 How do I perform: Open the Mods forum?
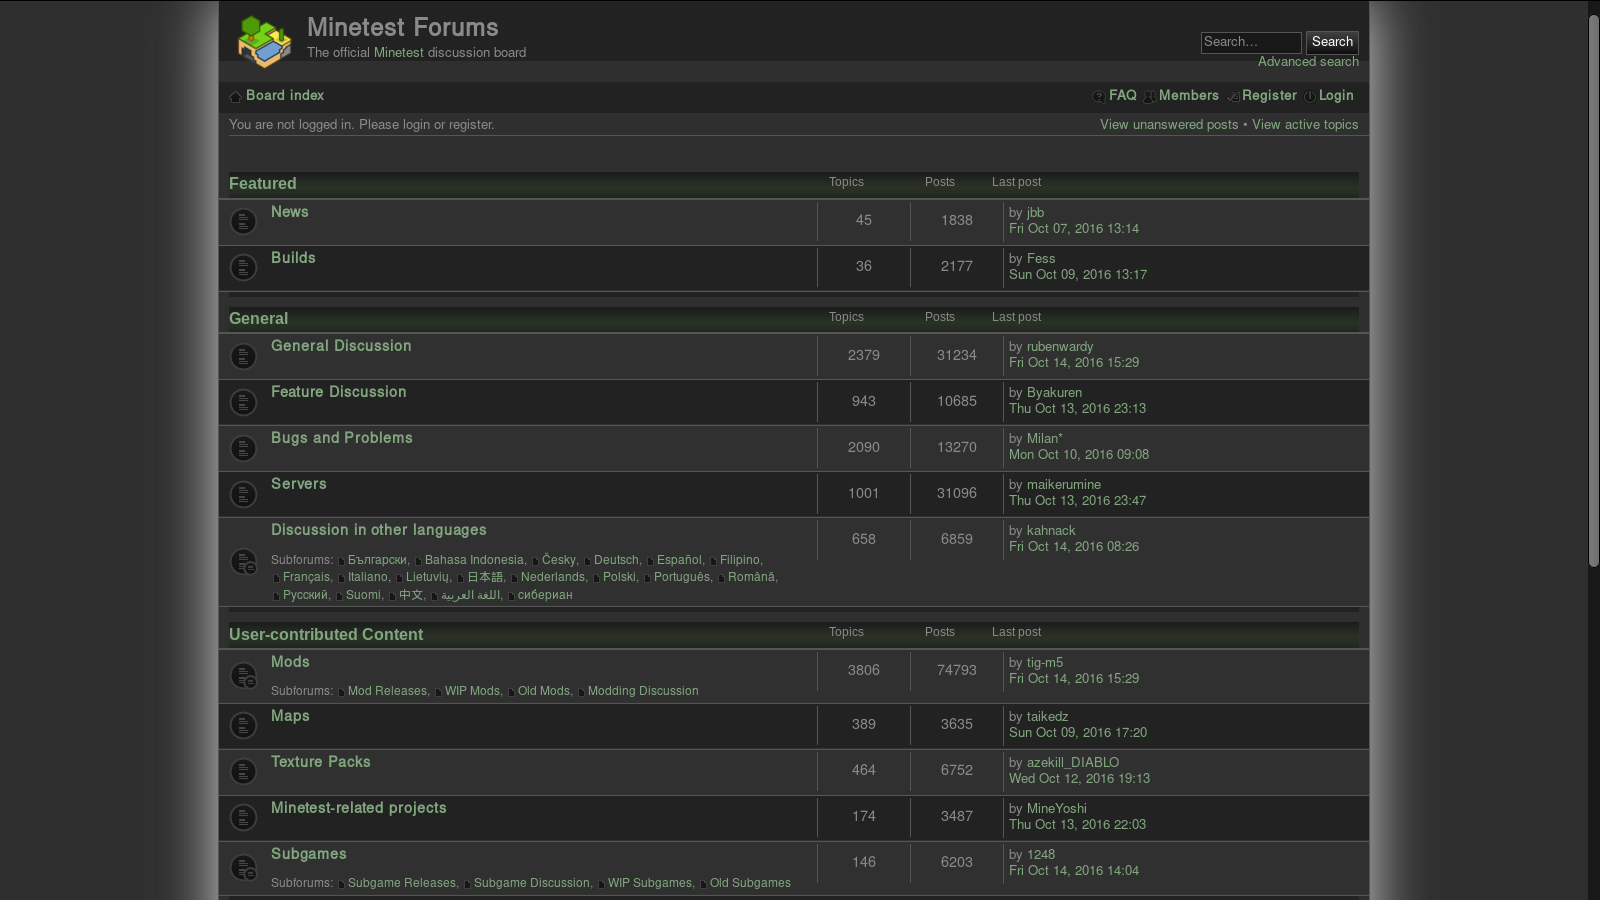tap(290, 662)
